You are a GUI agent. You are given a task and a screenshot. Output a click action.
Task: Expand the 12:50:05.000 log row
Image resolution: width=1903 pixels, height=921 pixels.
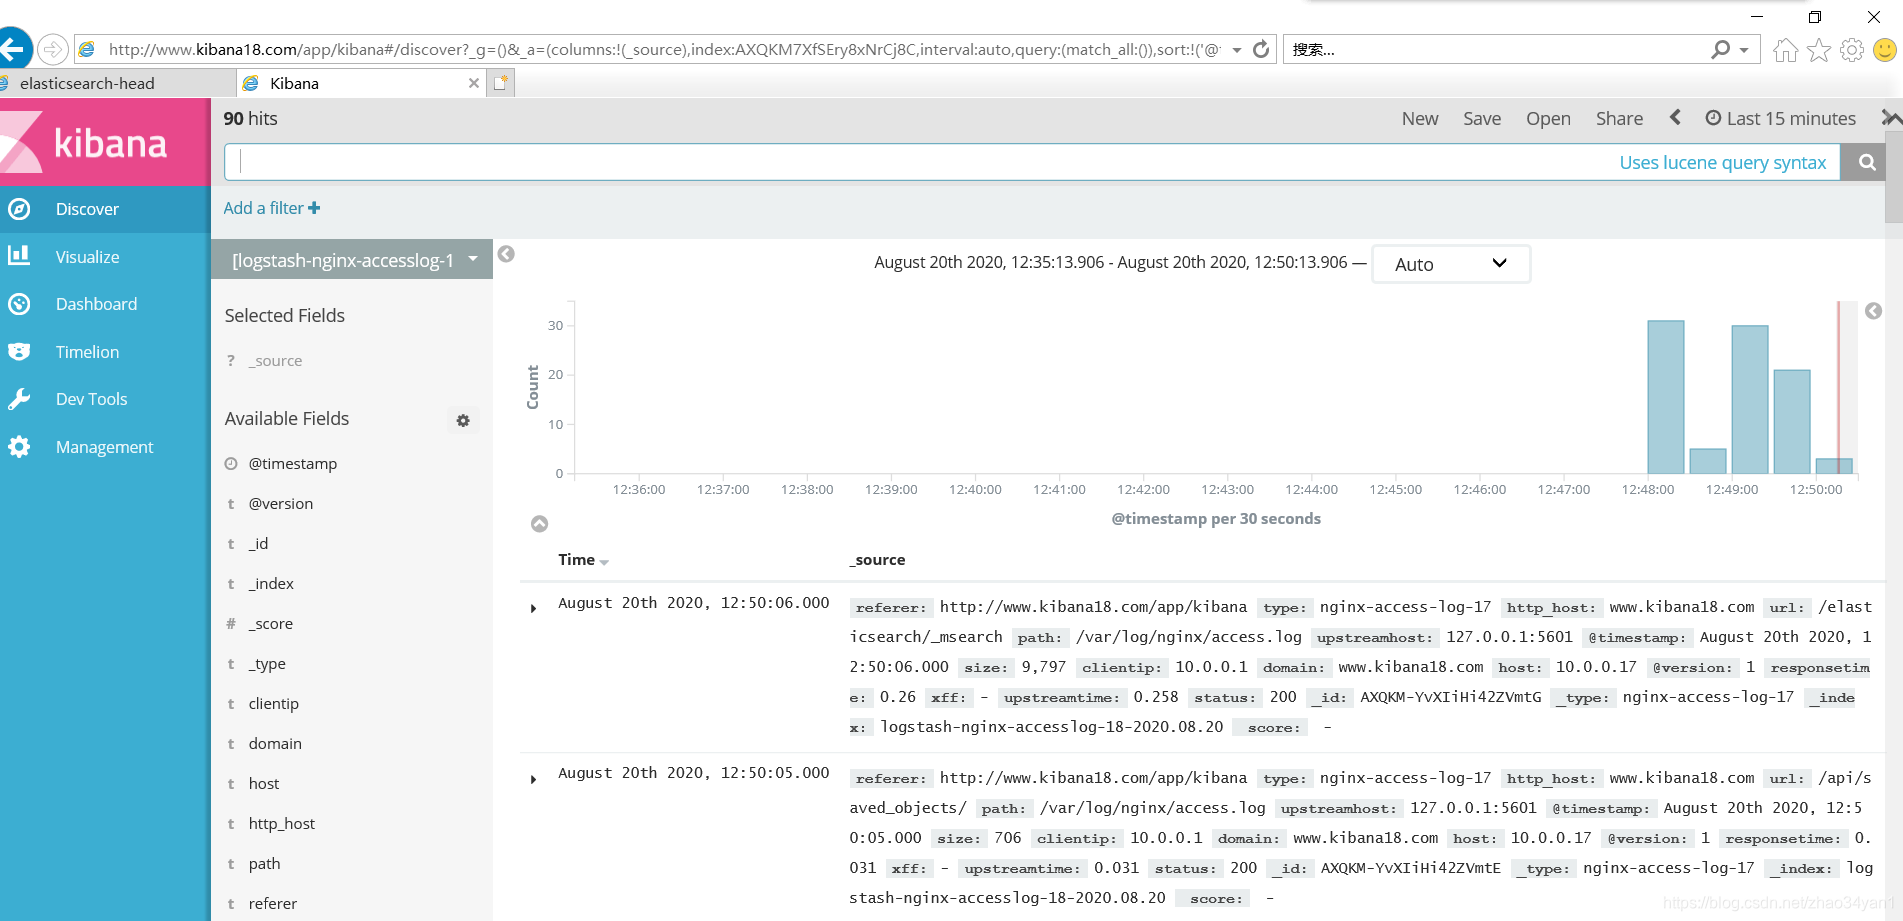pyautogui.click(x=533, y=779)
